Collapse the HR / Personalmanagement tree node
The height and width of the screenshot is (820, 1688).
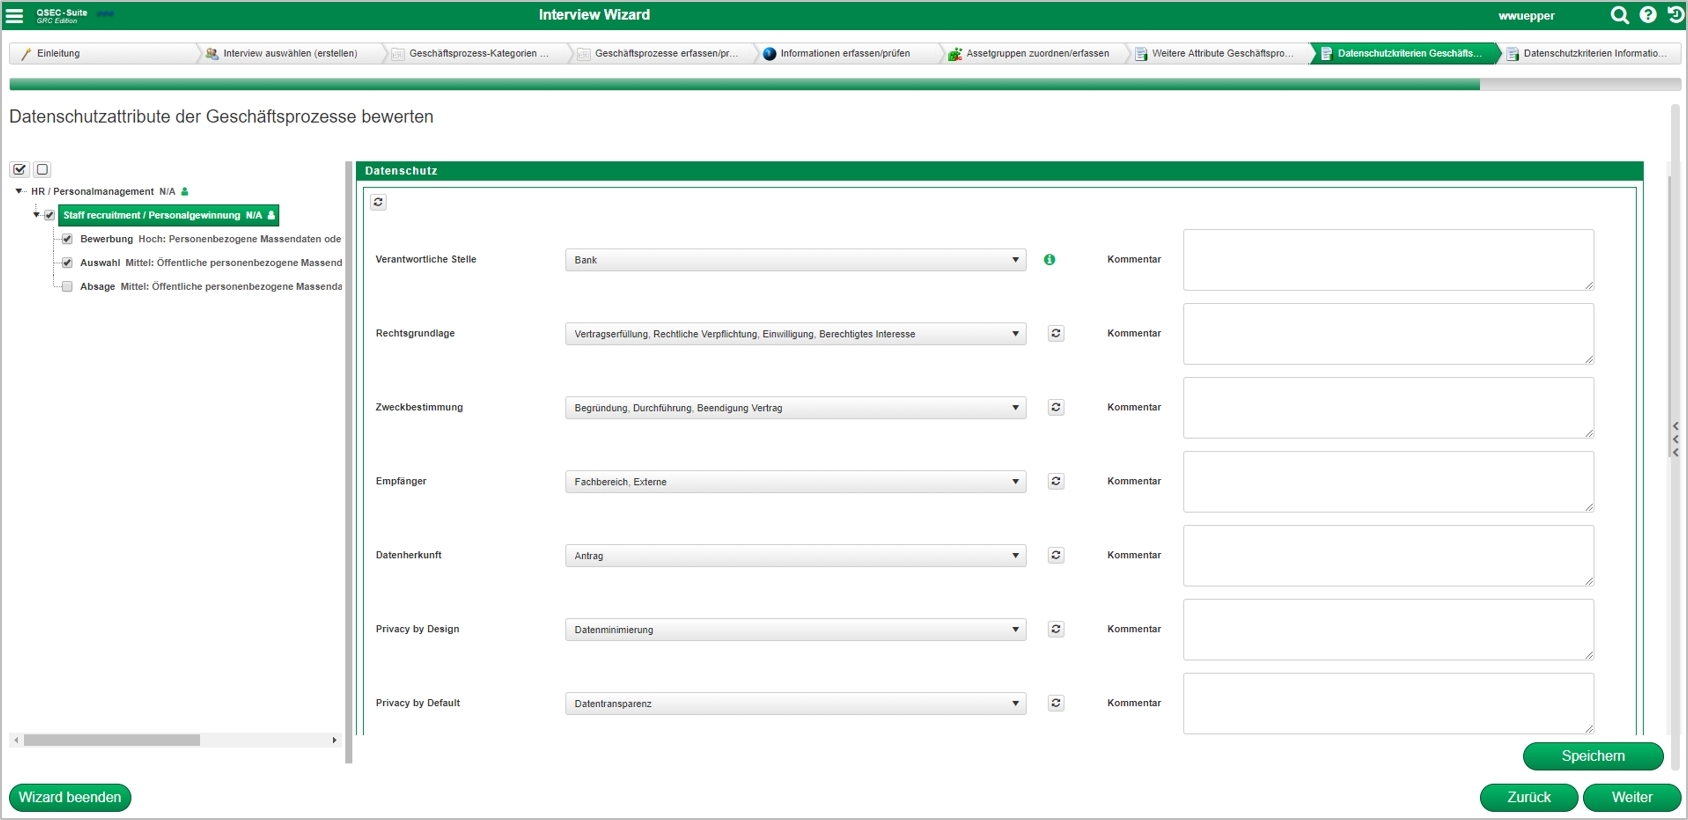click(19, 191)
